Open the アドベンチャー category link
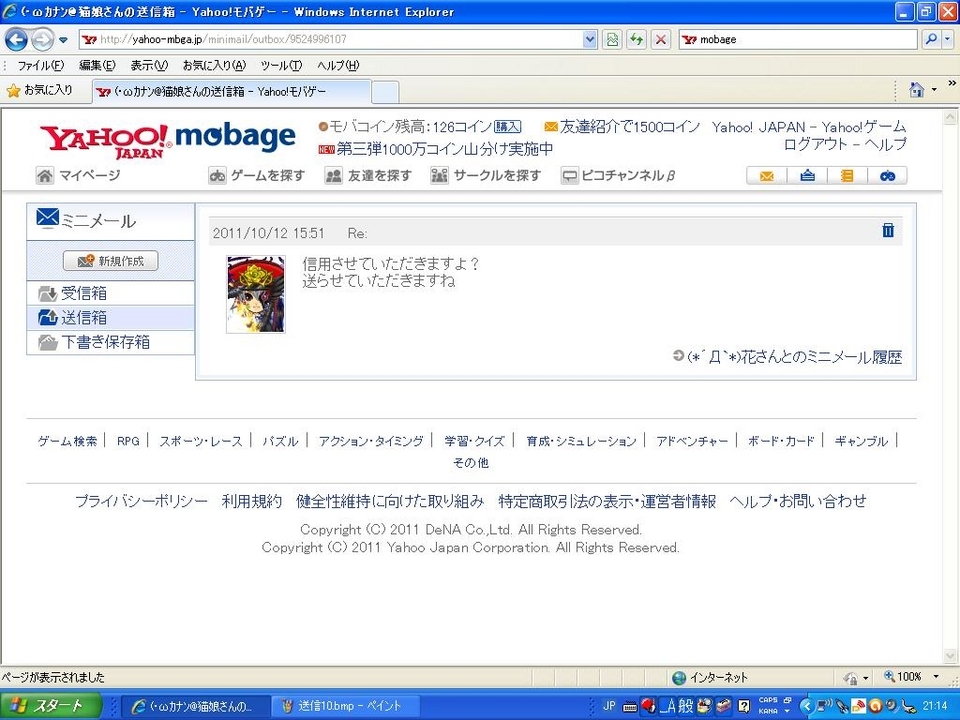 tap(692, 441)
